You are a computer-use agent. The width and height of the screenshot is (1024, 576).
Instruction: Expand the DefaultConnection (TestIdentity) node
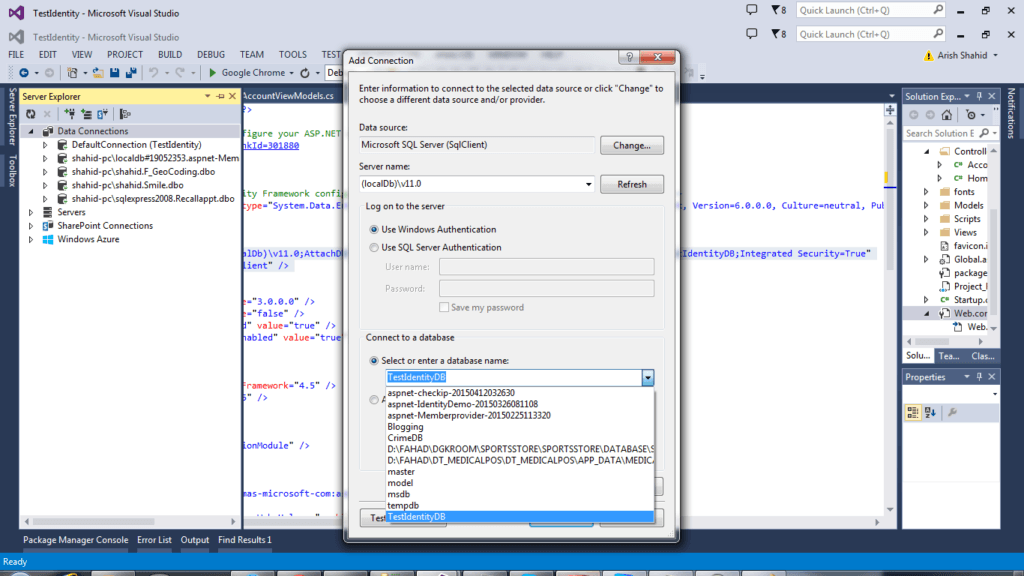[45, 145]
